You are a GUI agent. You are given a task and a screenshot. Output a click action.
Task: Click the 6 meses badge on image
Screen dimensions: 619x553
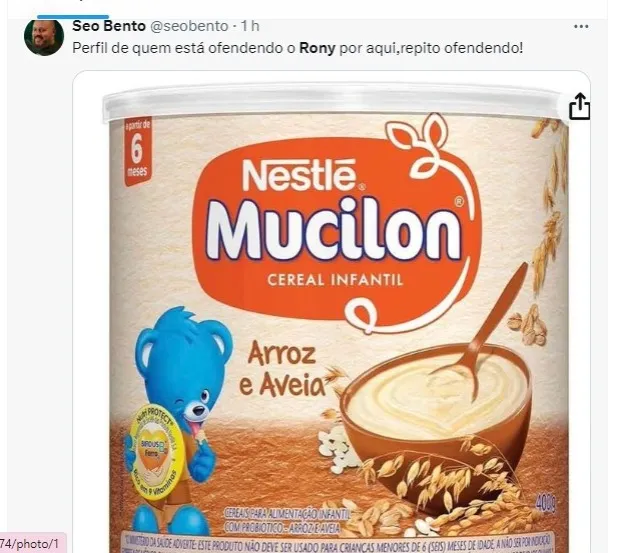point(137,153)
